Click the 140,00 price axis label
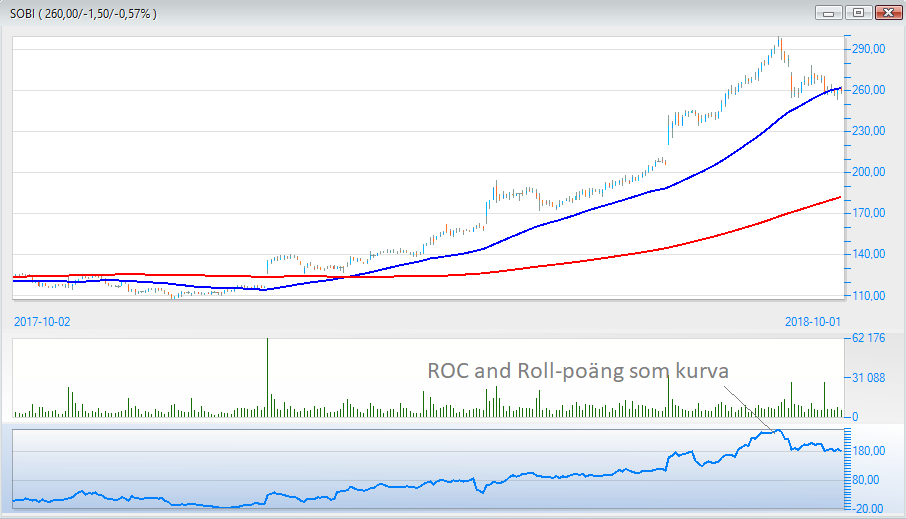Screen dimensions: 906x519 click(x=868, y=254)
